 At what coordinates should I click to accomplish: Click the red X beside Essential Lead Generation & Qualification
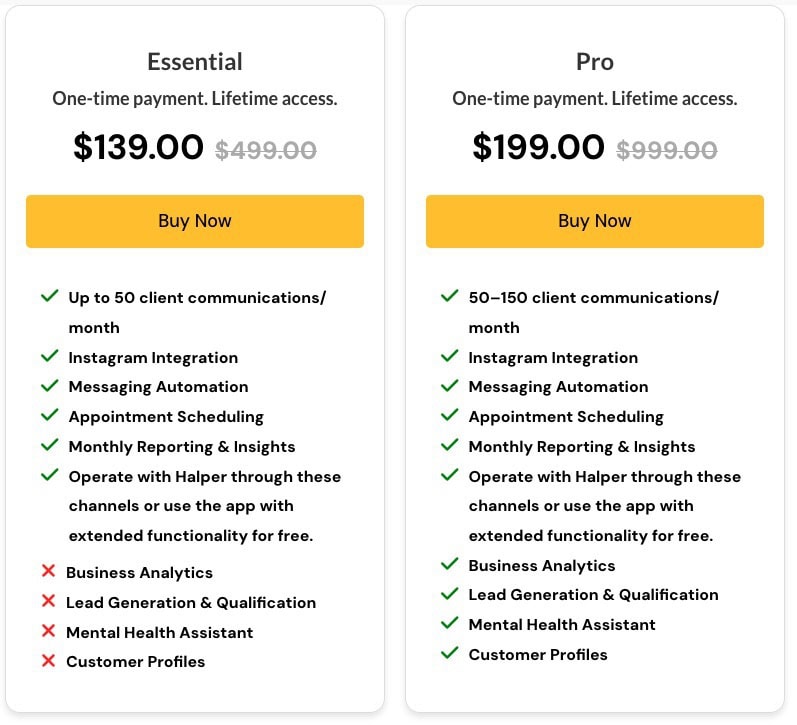pyautogui.click(x=48, y=601)
